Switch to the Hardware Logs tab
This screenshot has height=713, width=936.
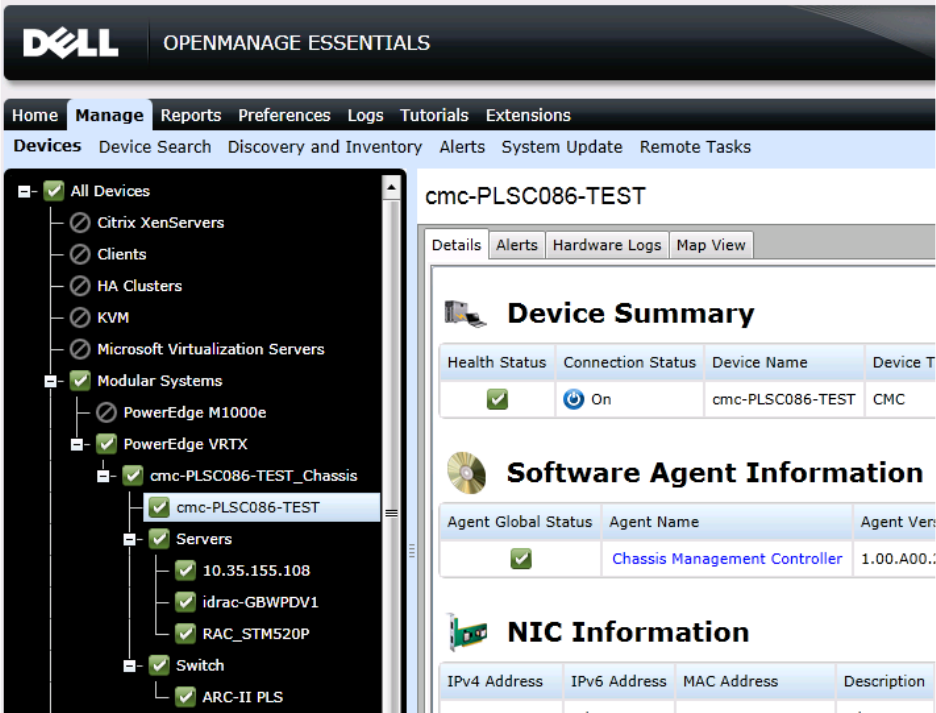click(606, 245)
